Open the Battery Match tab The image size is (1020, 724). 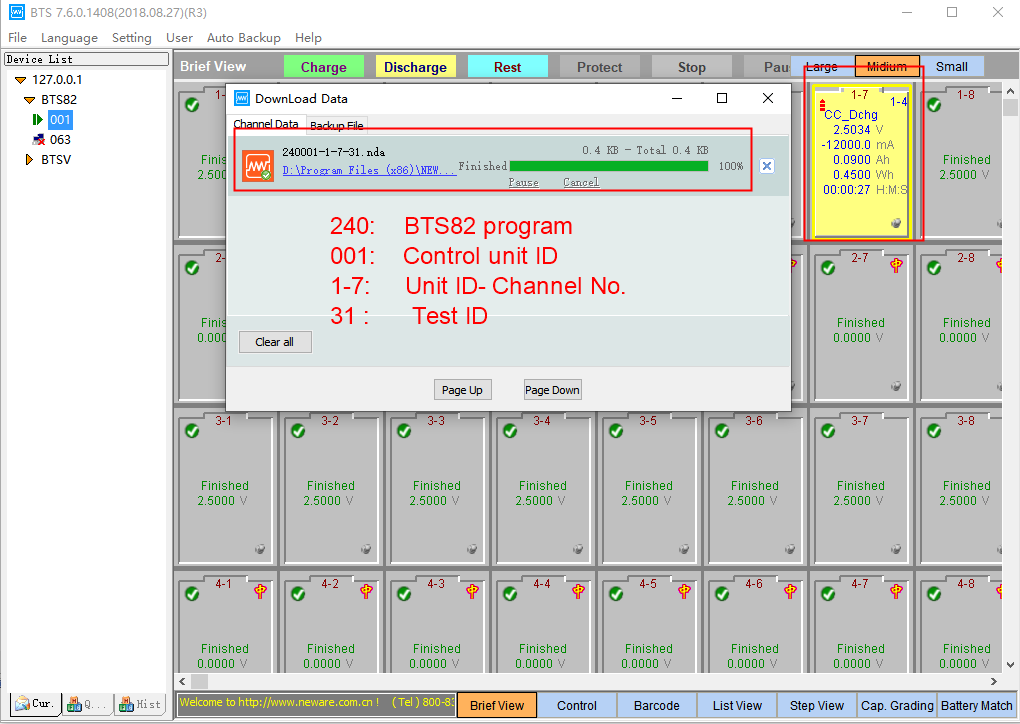(976, 706)
